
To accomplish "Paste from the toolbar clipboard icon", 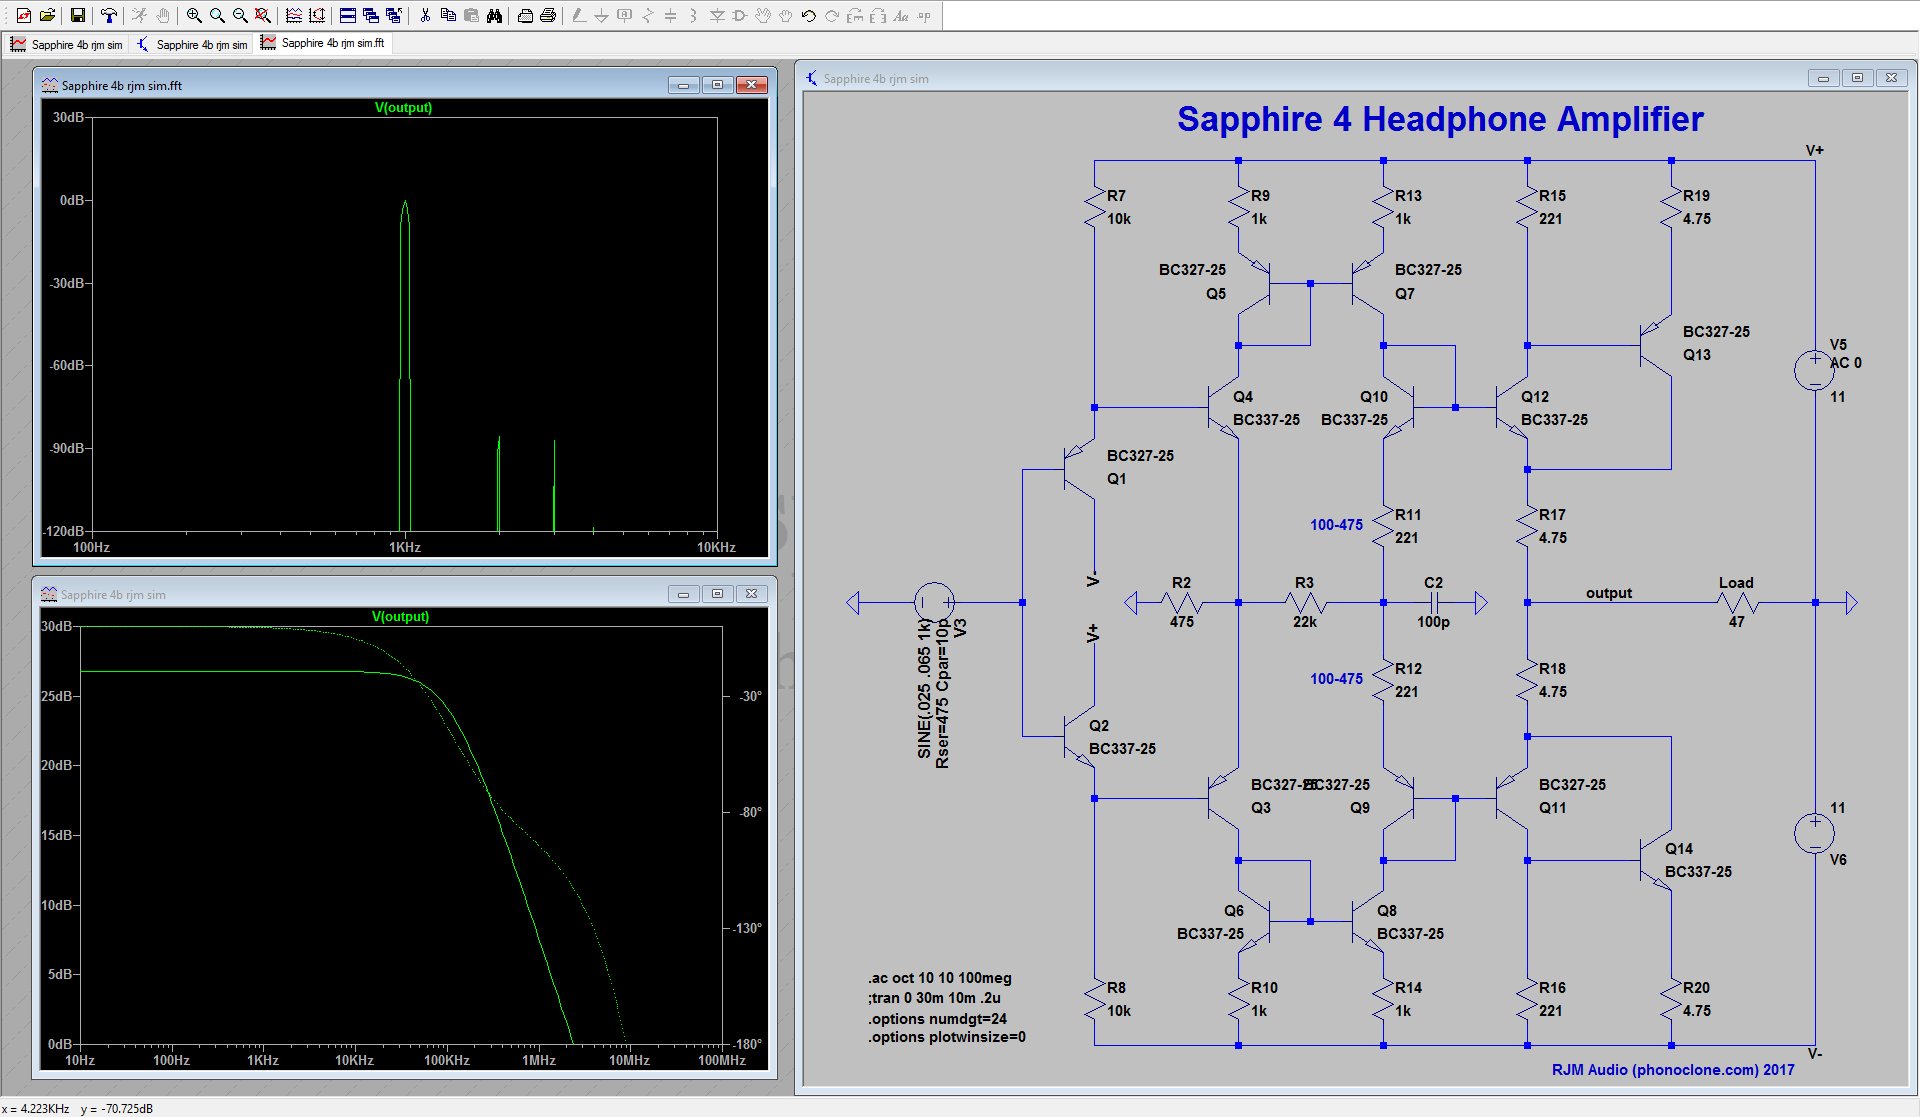I will 471,15.
